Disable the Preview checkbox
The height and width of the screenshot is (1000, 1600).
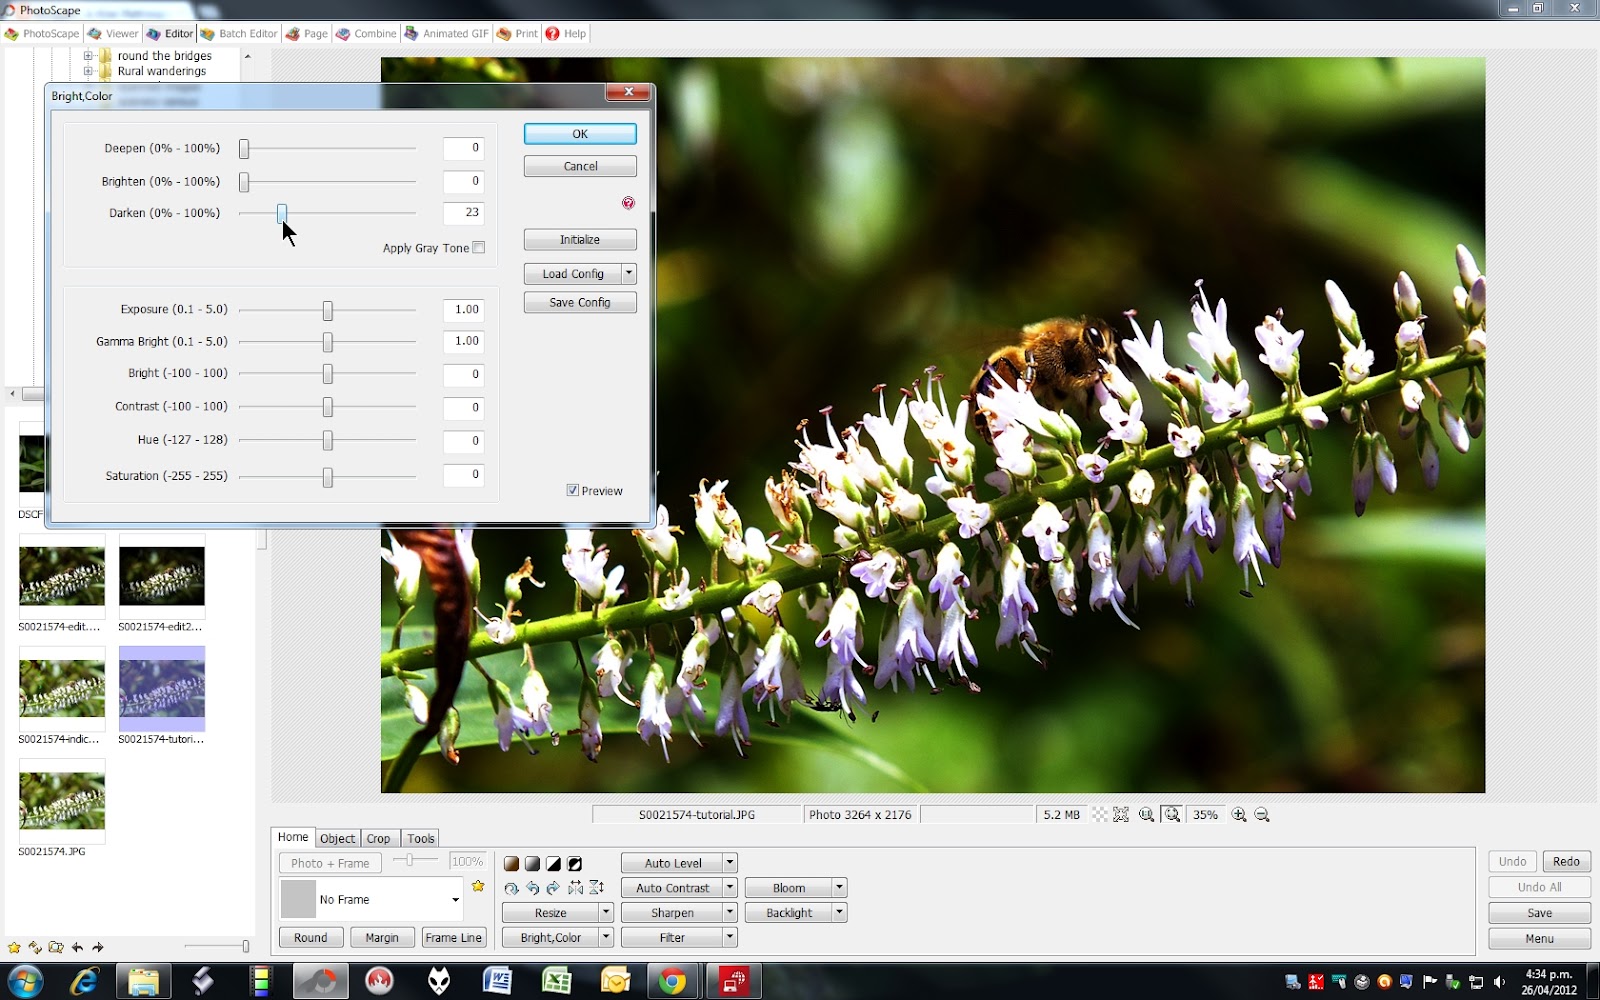[x=573, y=490]
